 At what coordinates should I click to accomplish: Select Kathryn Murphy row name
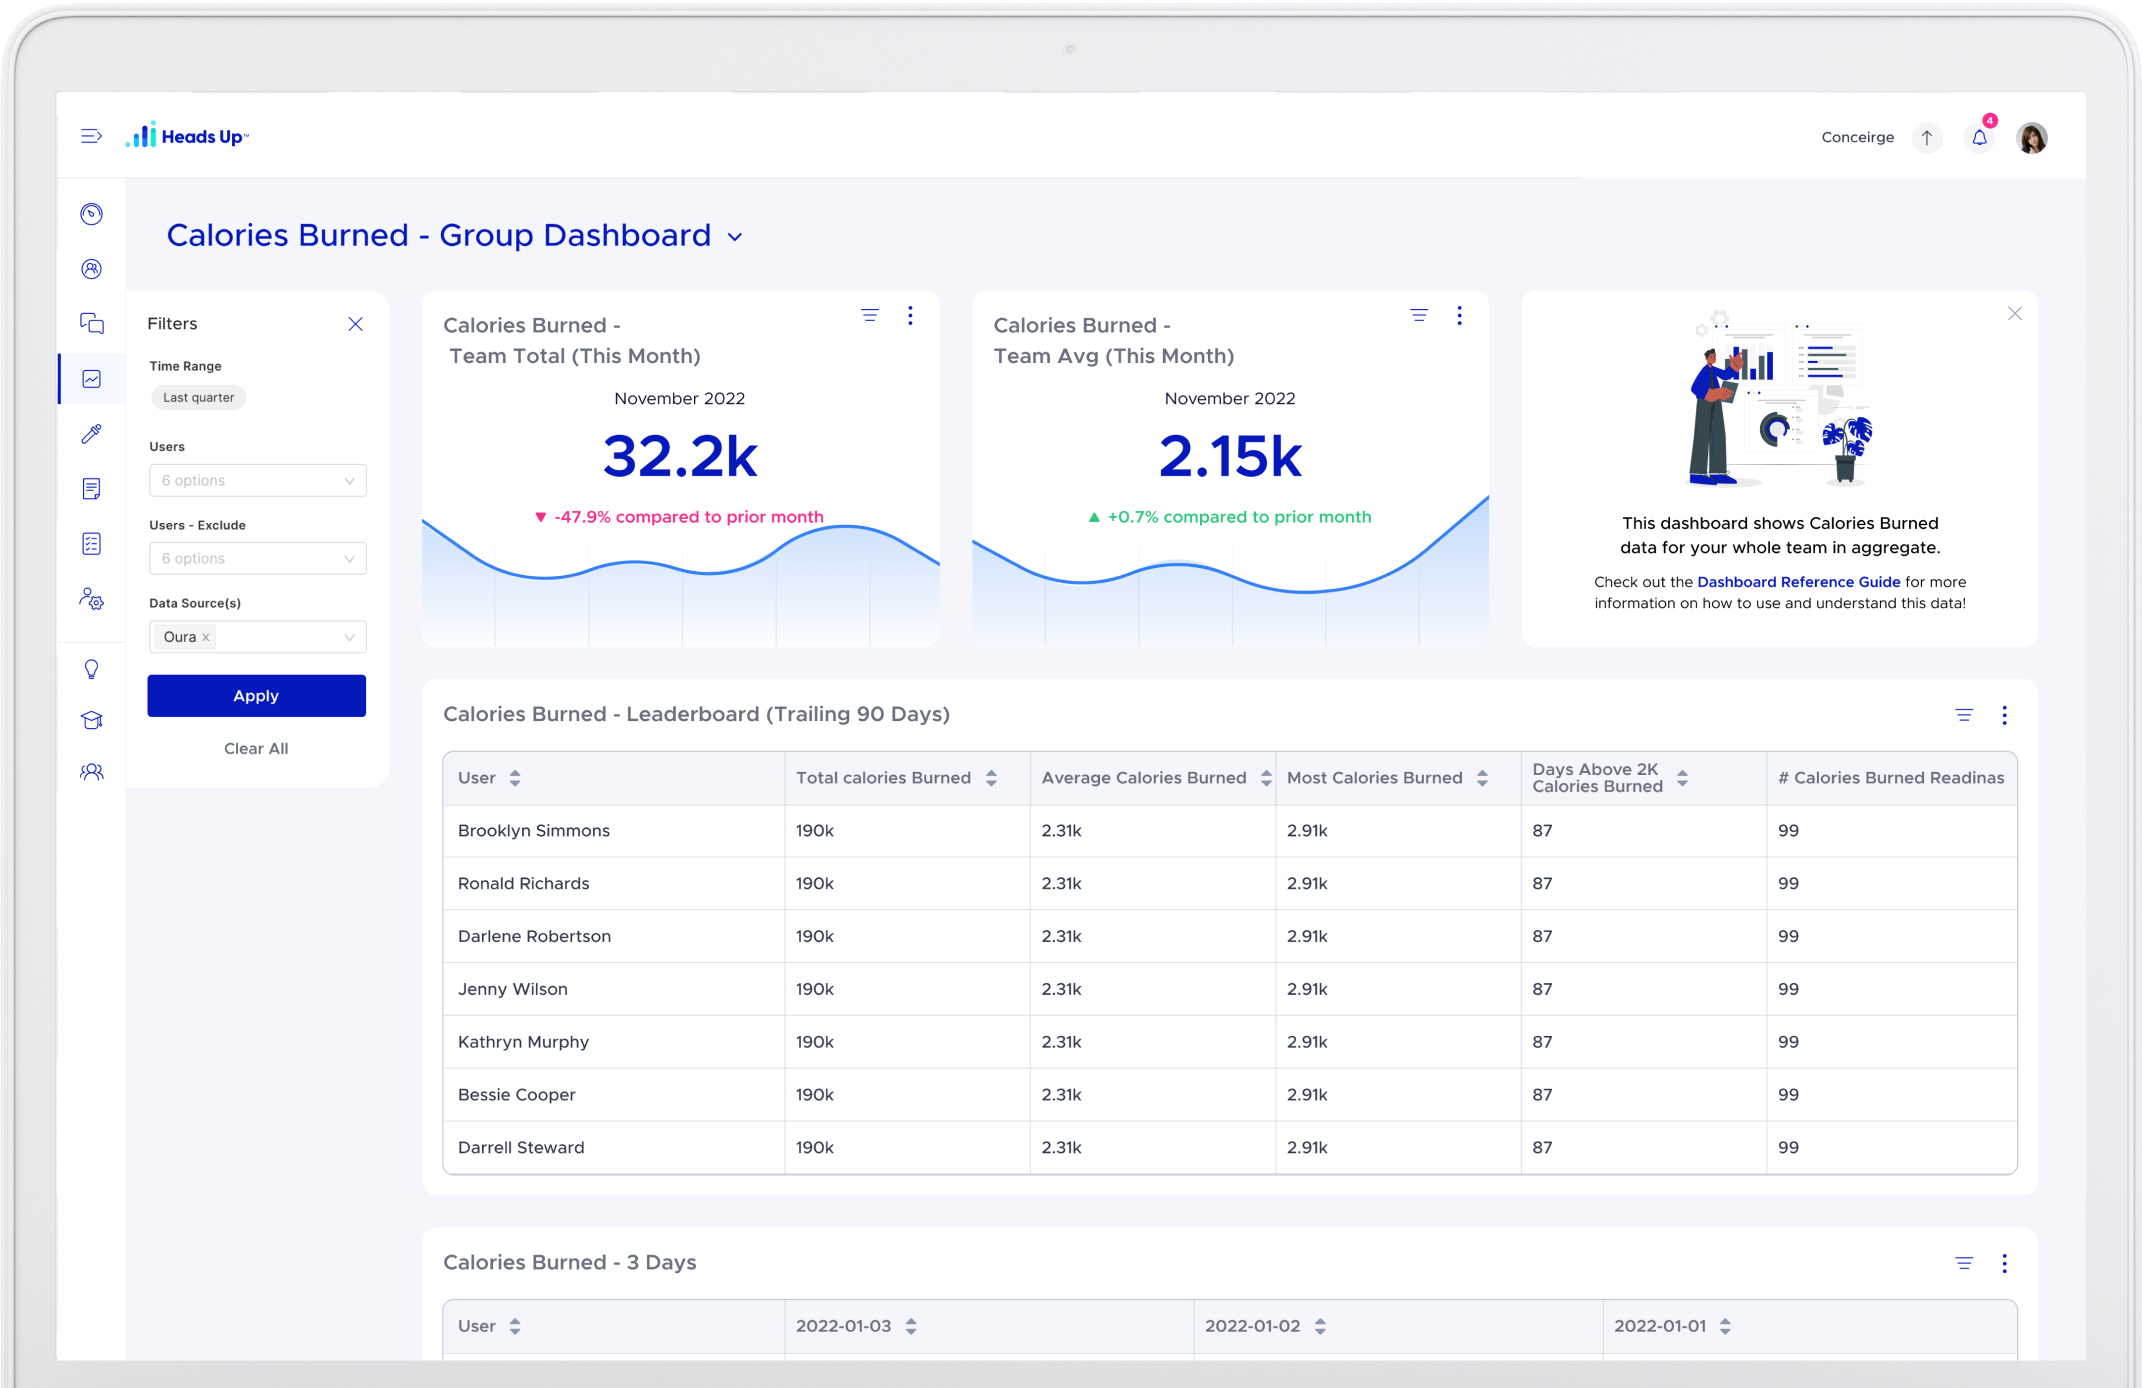(x=523, y=1042)
